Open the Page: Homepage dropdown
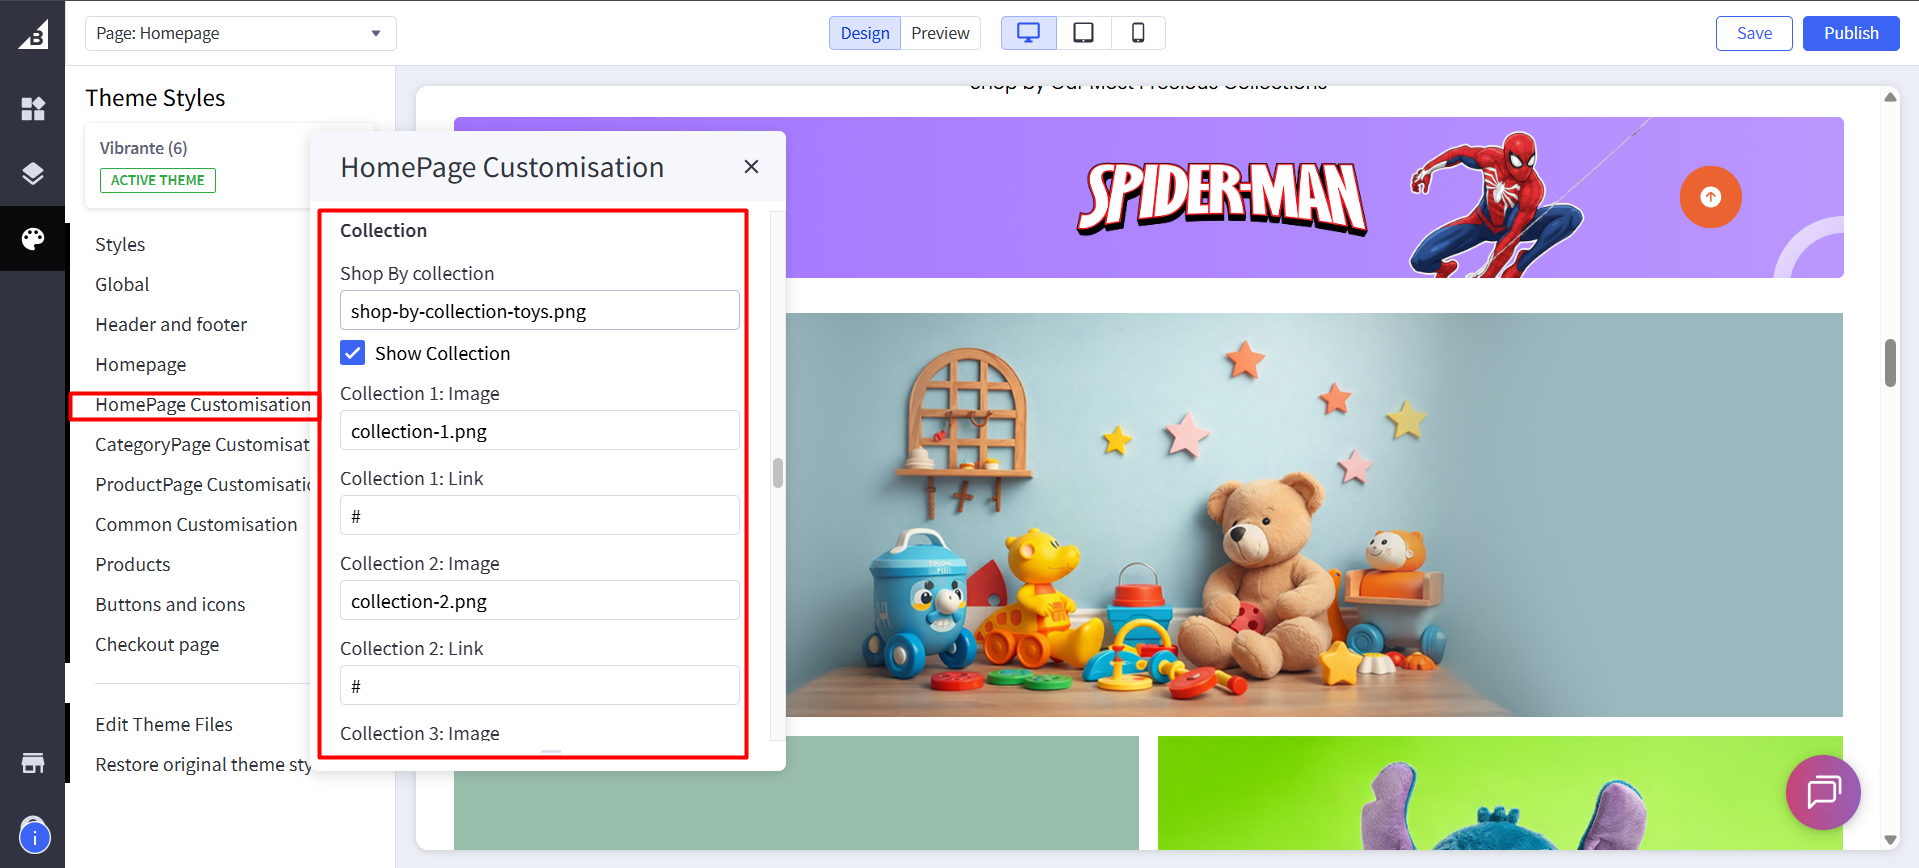The height and width of the screenshot is (868, 1919). click(241, 33)
